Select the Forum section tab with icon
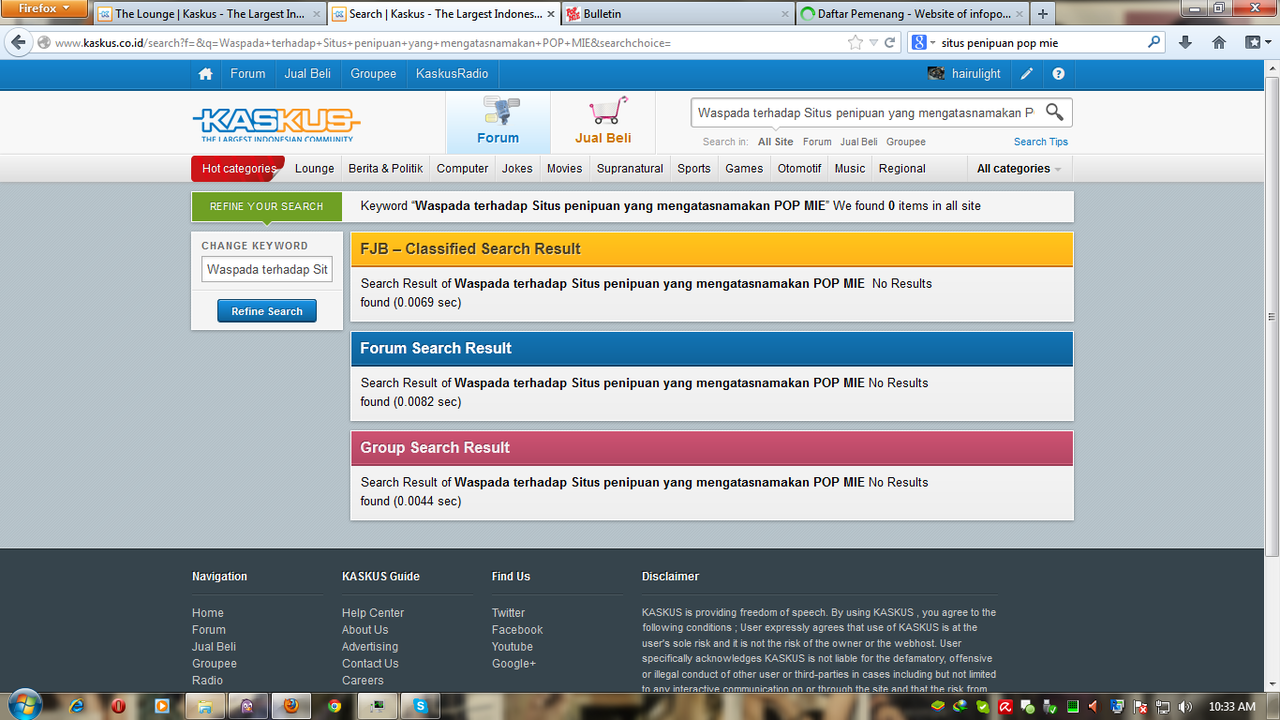The width and height of the screenshot is (1280, 720). tap(498, 122)
